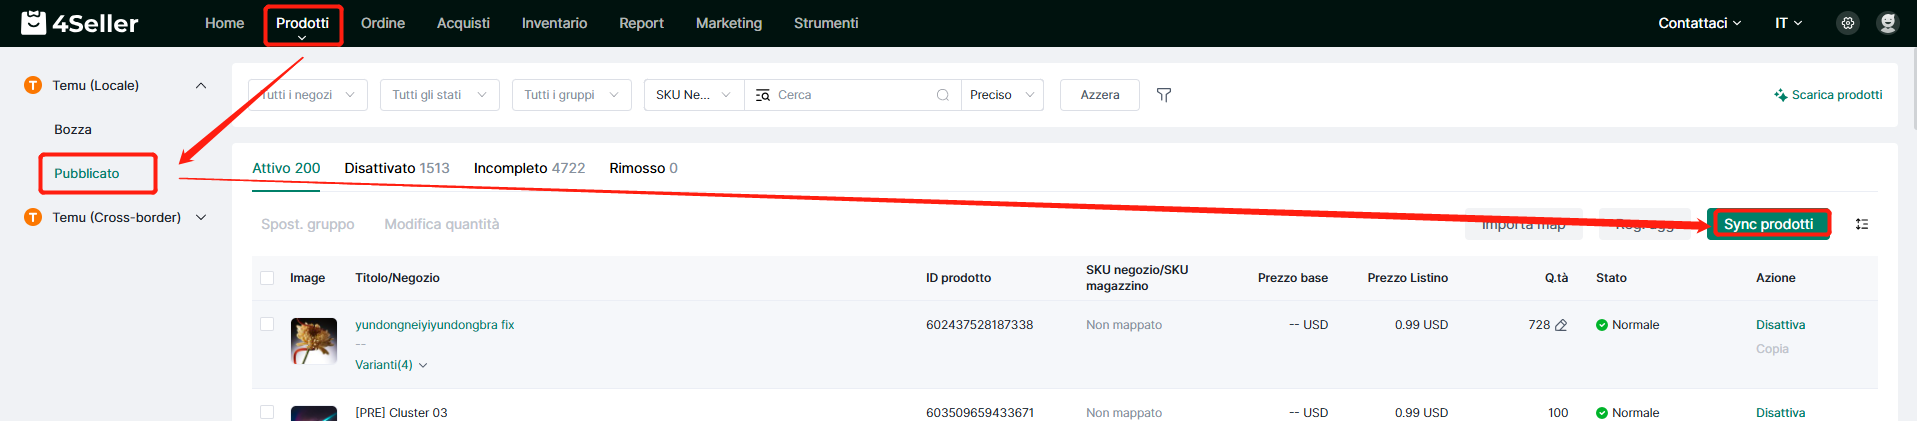Open the Preciso match mode dropdown
The image size is (1917, 421).
pos(1002,95)
